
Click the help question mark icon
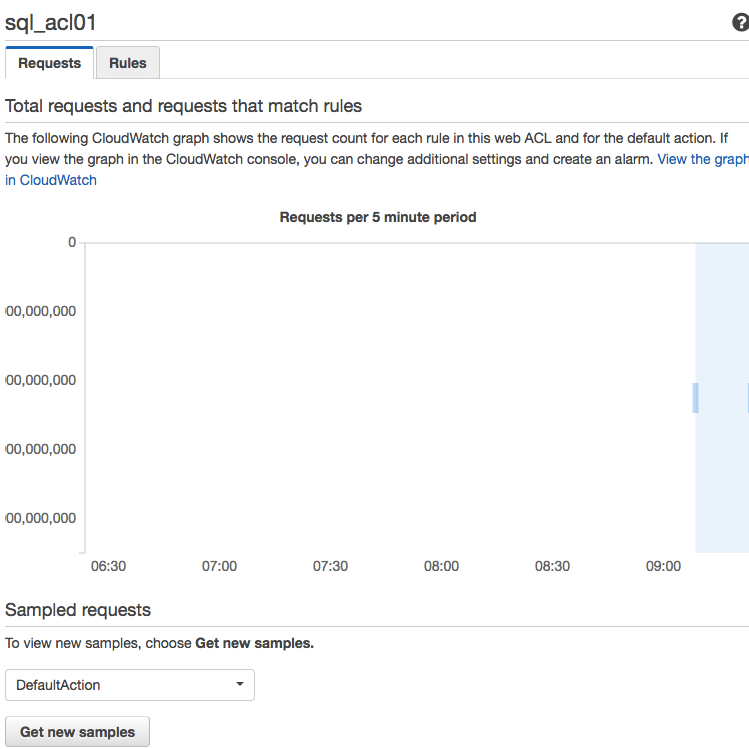(740, 23)
